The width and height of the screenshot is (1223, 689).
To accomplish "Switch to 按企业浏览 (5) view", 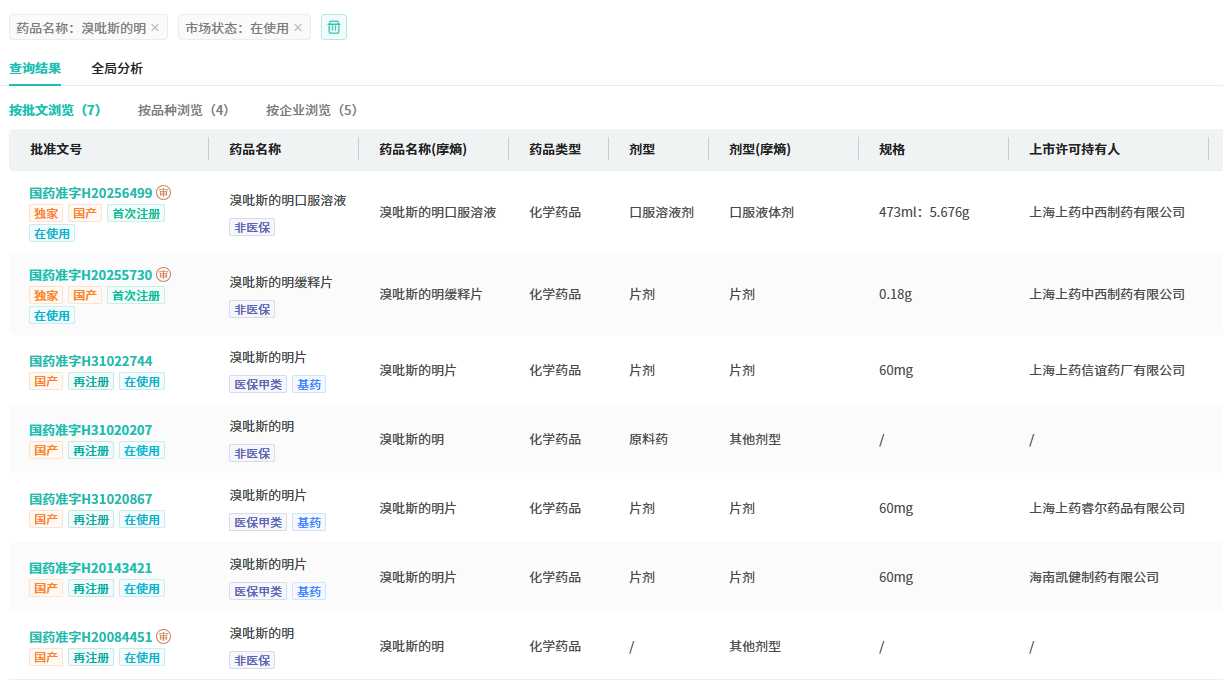I will click(x=311, y=110).
